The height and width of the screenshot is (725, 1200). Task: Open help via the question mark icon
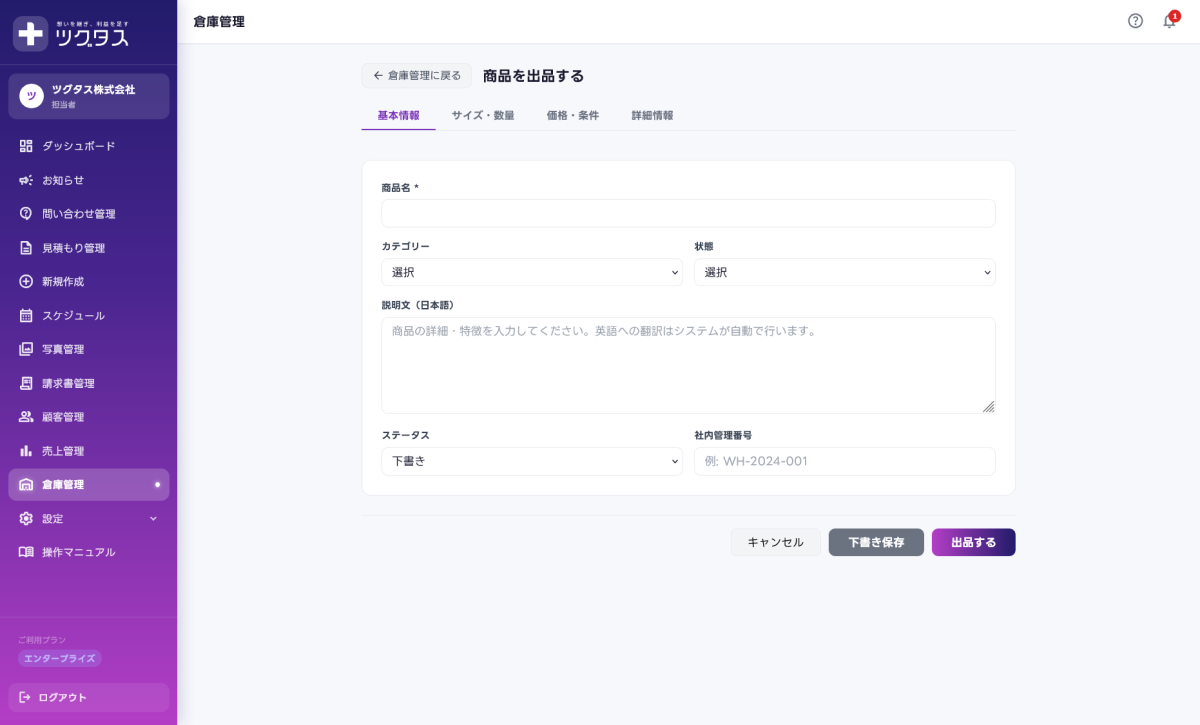[1135, 21]
